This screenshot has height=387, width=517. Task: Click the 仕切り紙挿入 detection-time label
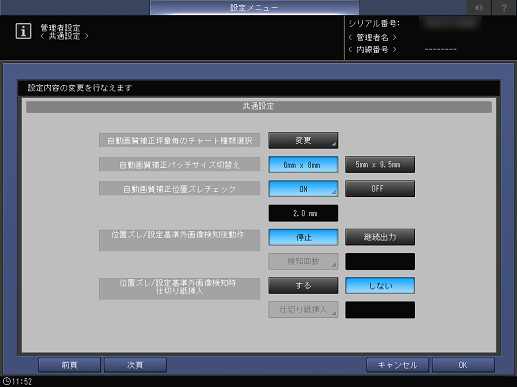(x=179, y=288)
